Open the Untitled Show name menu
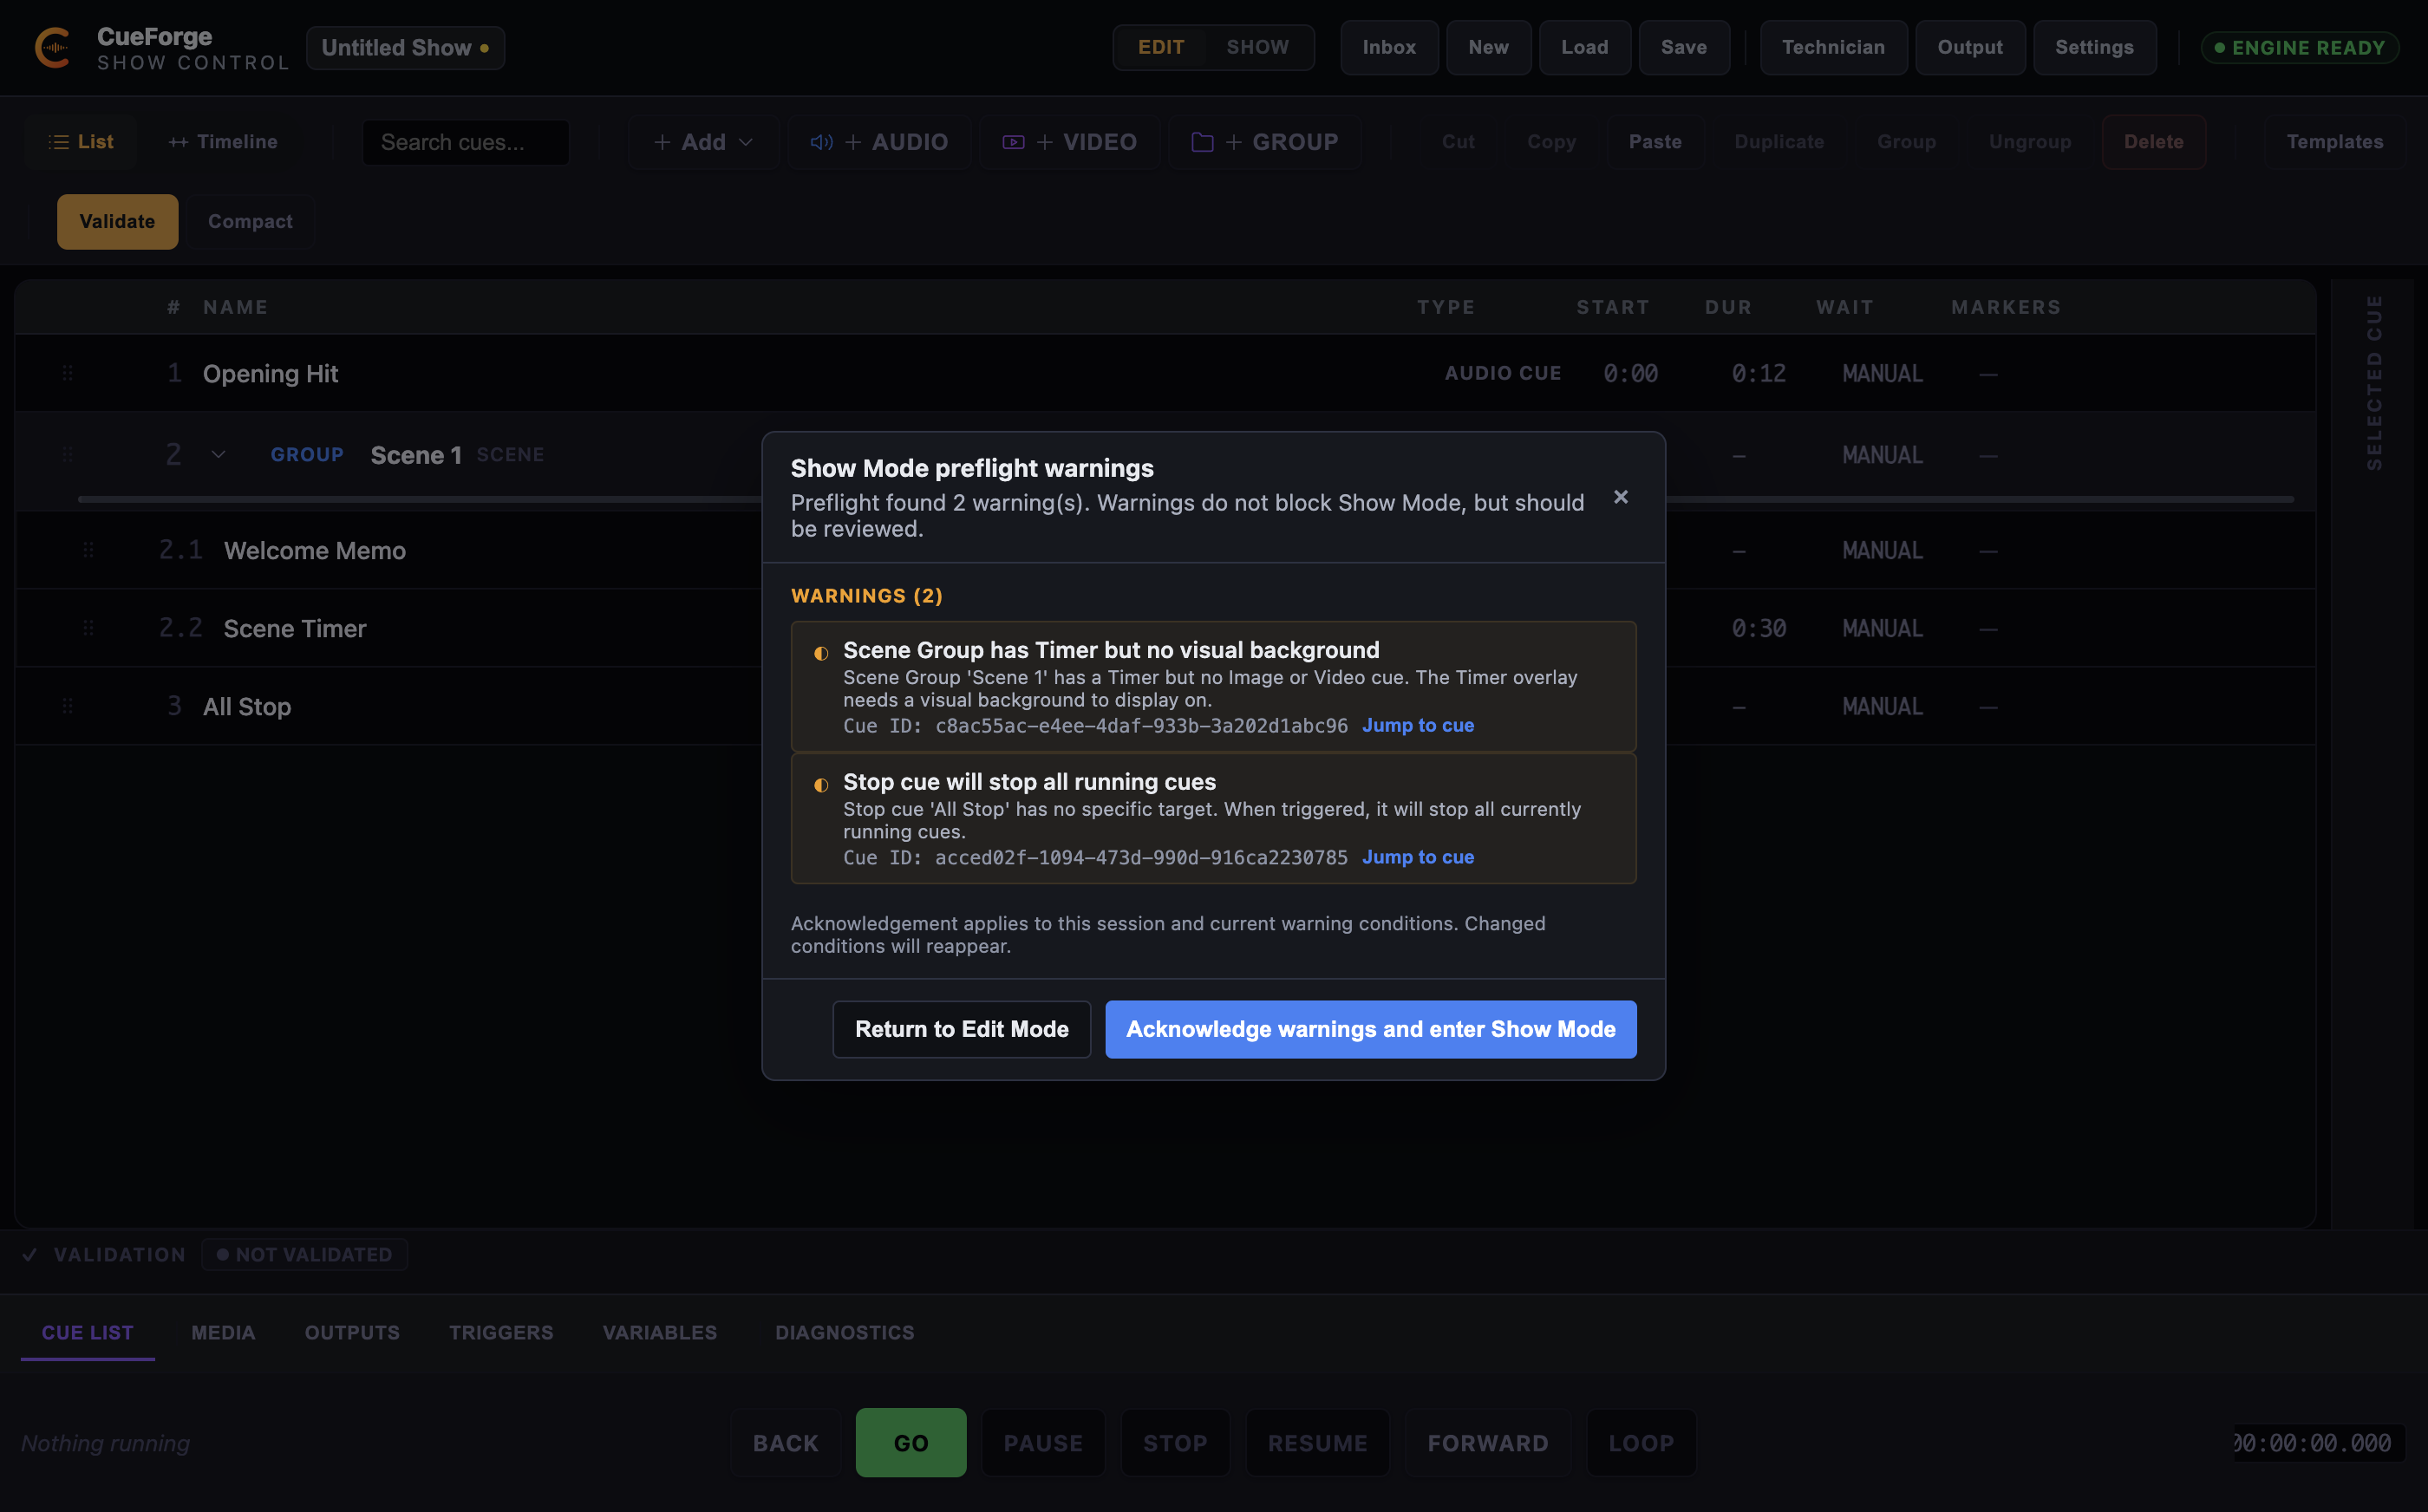This screenshot has height=1512, width=2428. (x=405, y=48)
